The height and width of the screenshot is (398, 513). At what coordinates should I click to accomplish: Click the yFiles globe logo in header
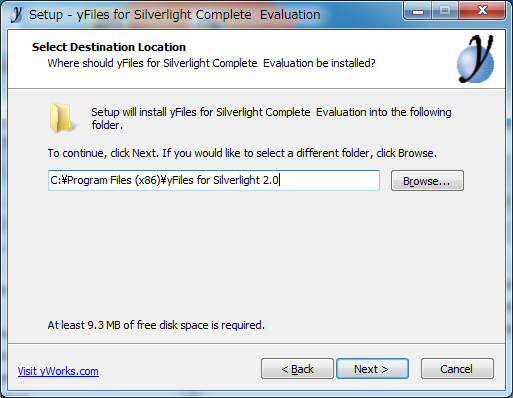tap(476, 59)
